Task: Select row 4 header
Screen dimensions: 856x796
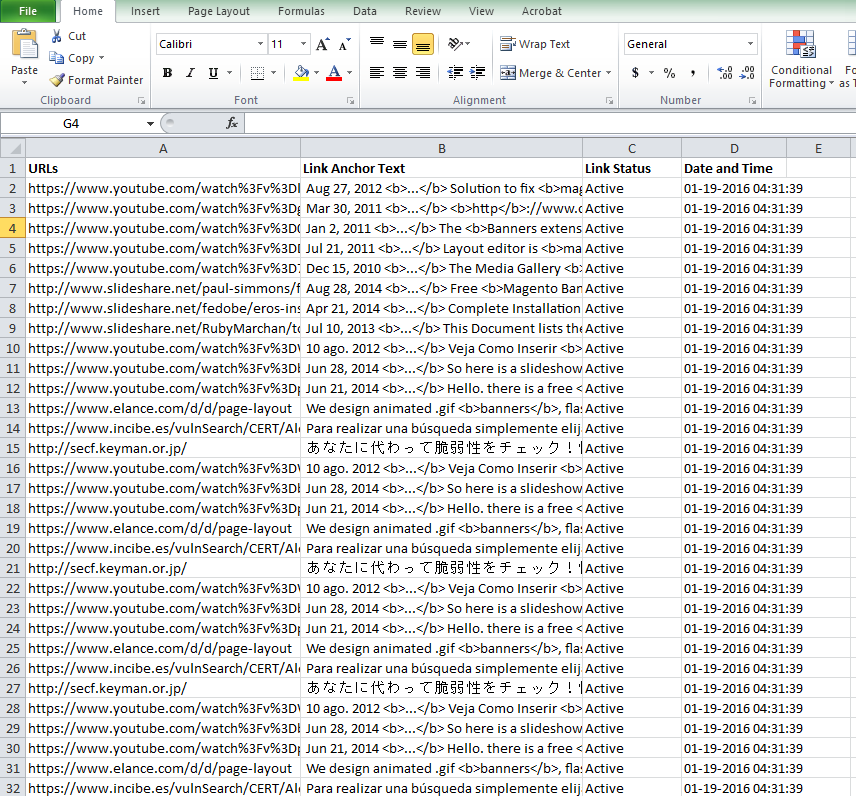Action: pos(13,228)
